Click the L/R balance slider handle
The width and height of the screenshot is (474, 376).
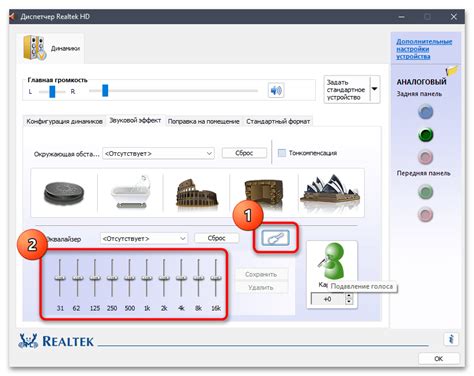52,91
